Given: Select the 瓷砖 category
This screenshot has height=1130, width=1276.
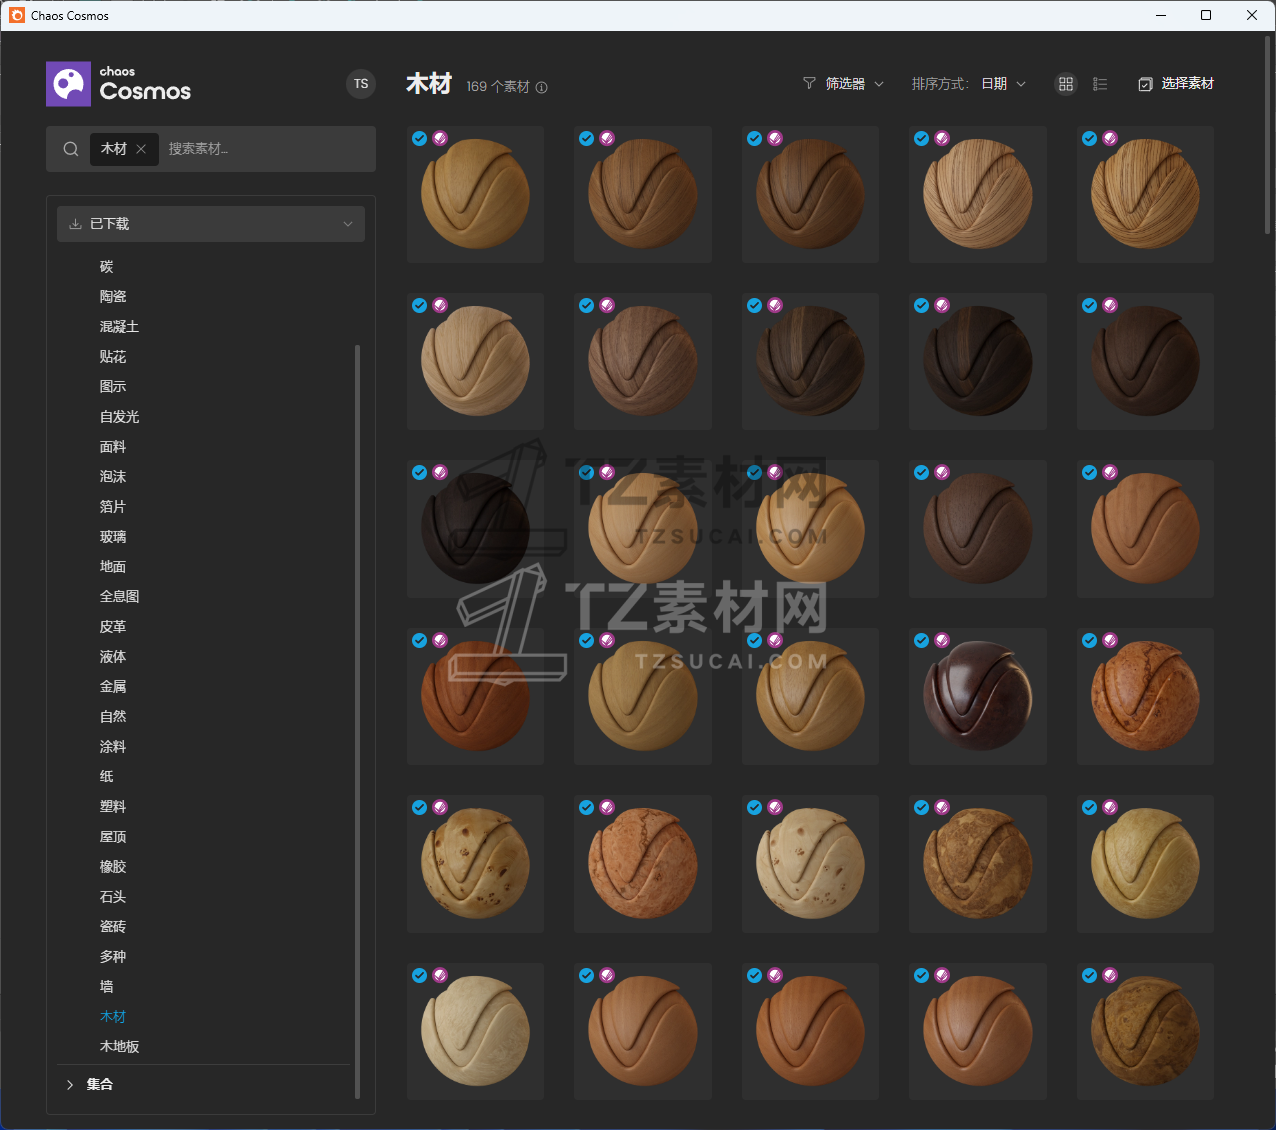Looking at the screenshot, I should (113, 927).
